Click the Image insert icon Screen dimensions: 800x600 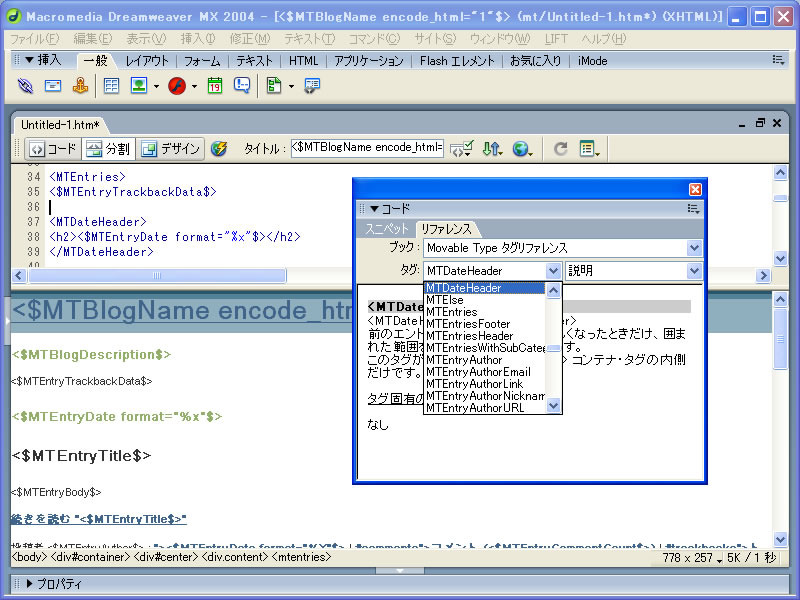pos(139,86)
